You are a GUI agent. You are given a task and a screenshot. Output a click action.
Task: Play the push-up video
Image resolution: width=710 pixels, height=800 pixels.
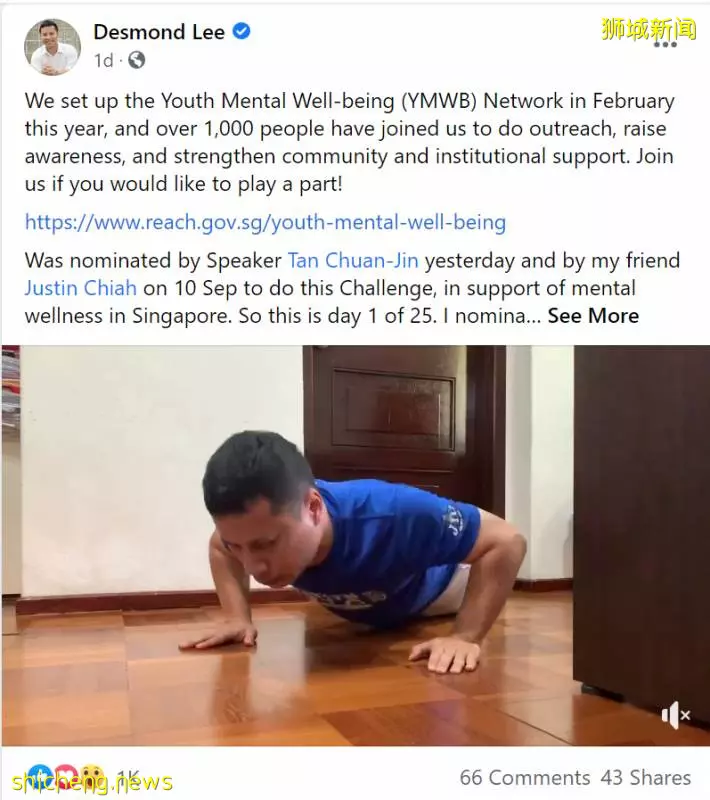[x=355, y=545]
